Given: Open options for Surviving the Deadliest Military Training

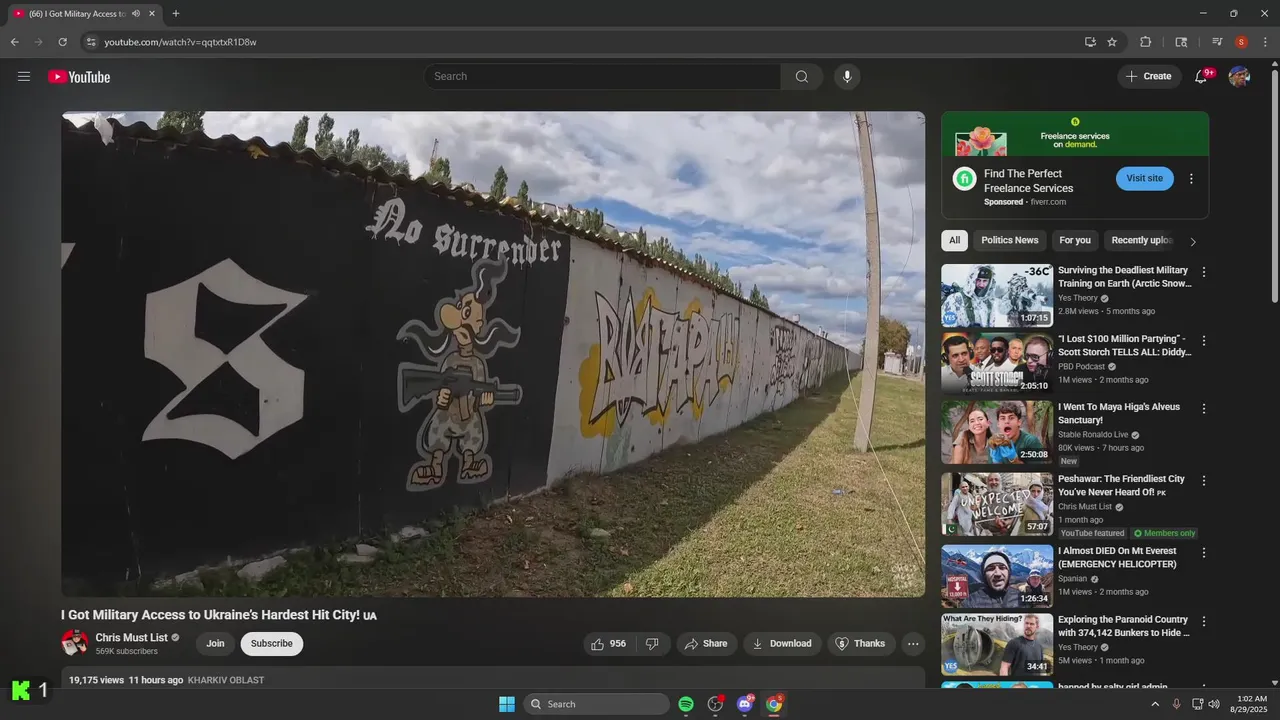Looking at the screenshot, I should (x=1204, y=272).
